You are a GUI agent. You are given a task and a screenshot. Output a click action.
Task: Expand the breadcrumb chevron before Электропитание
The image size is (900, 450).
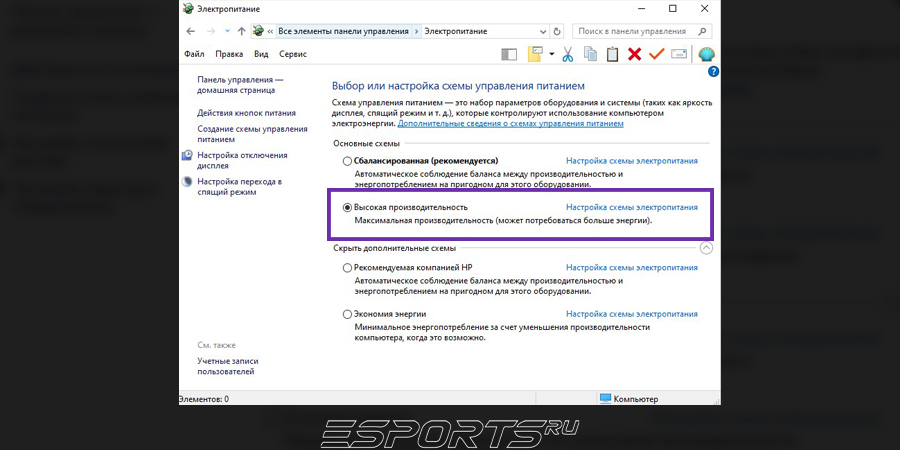coord(417,32)
